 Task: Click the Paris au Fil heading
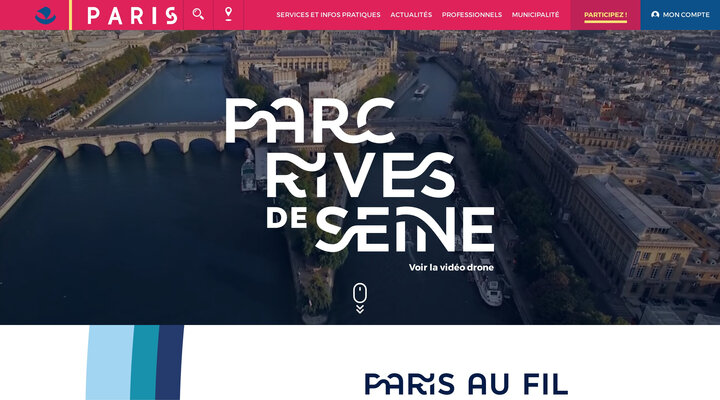(466, 384)
